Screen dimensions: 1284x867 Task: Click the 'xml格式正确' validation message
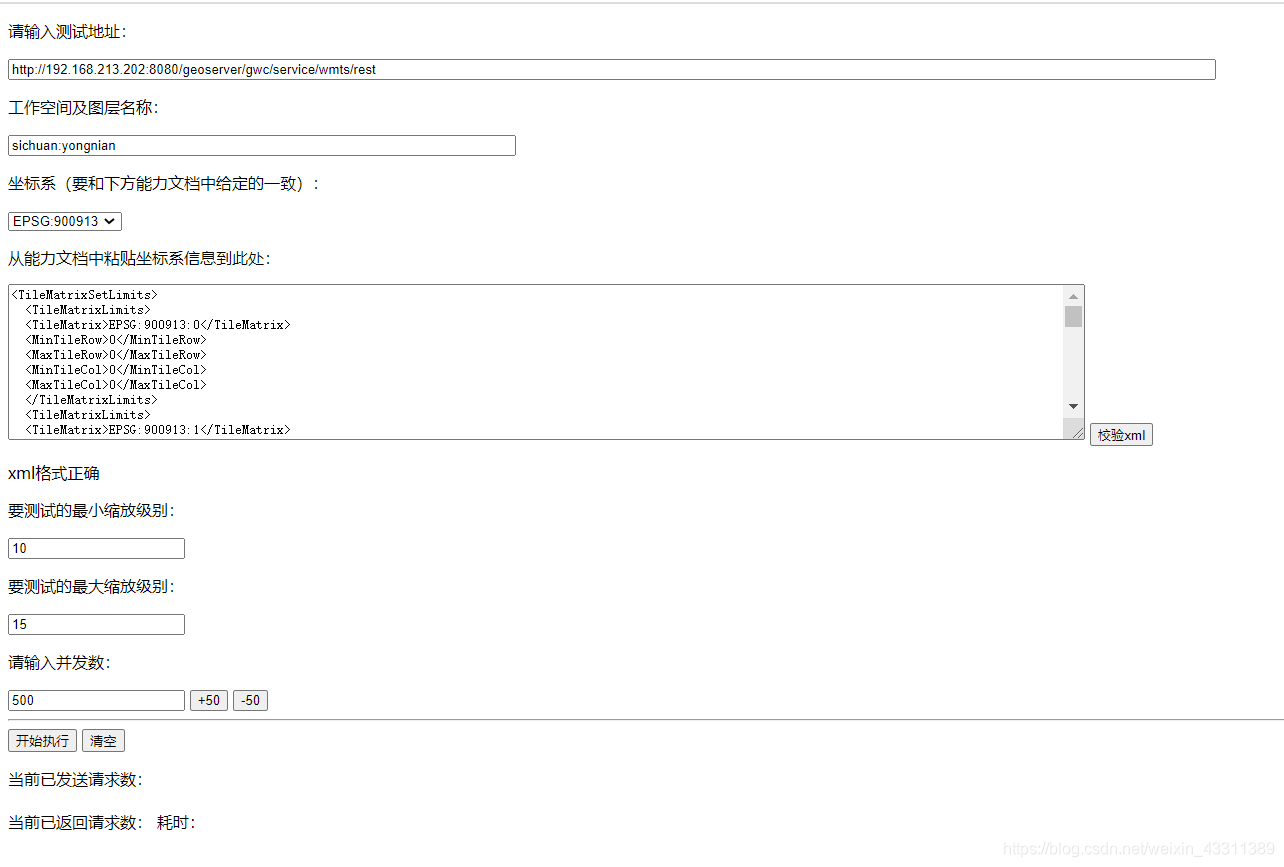[54, 473]
